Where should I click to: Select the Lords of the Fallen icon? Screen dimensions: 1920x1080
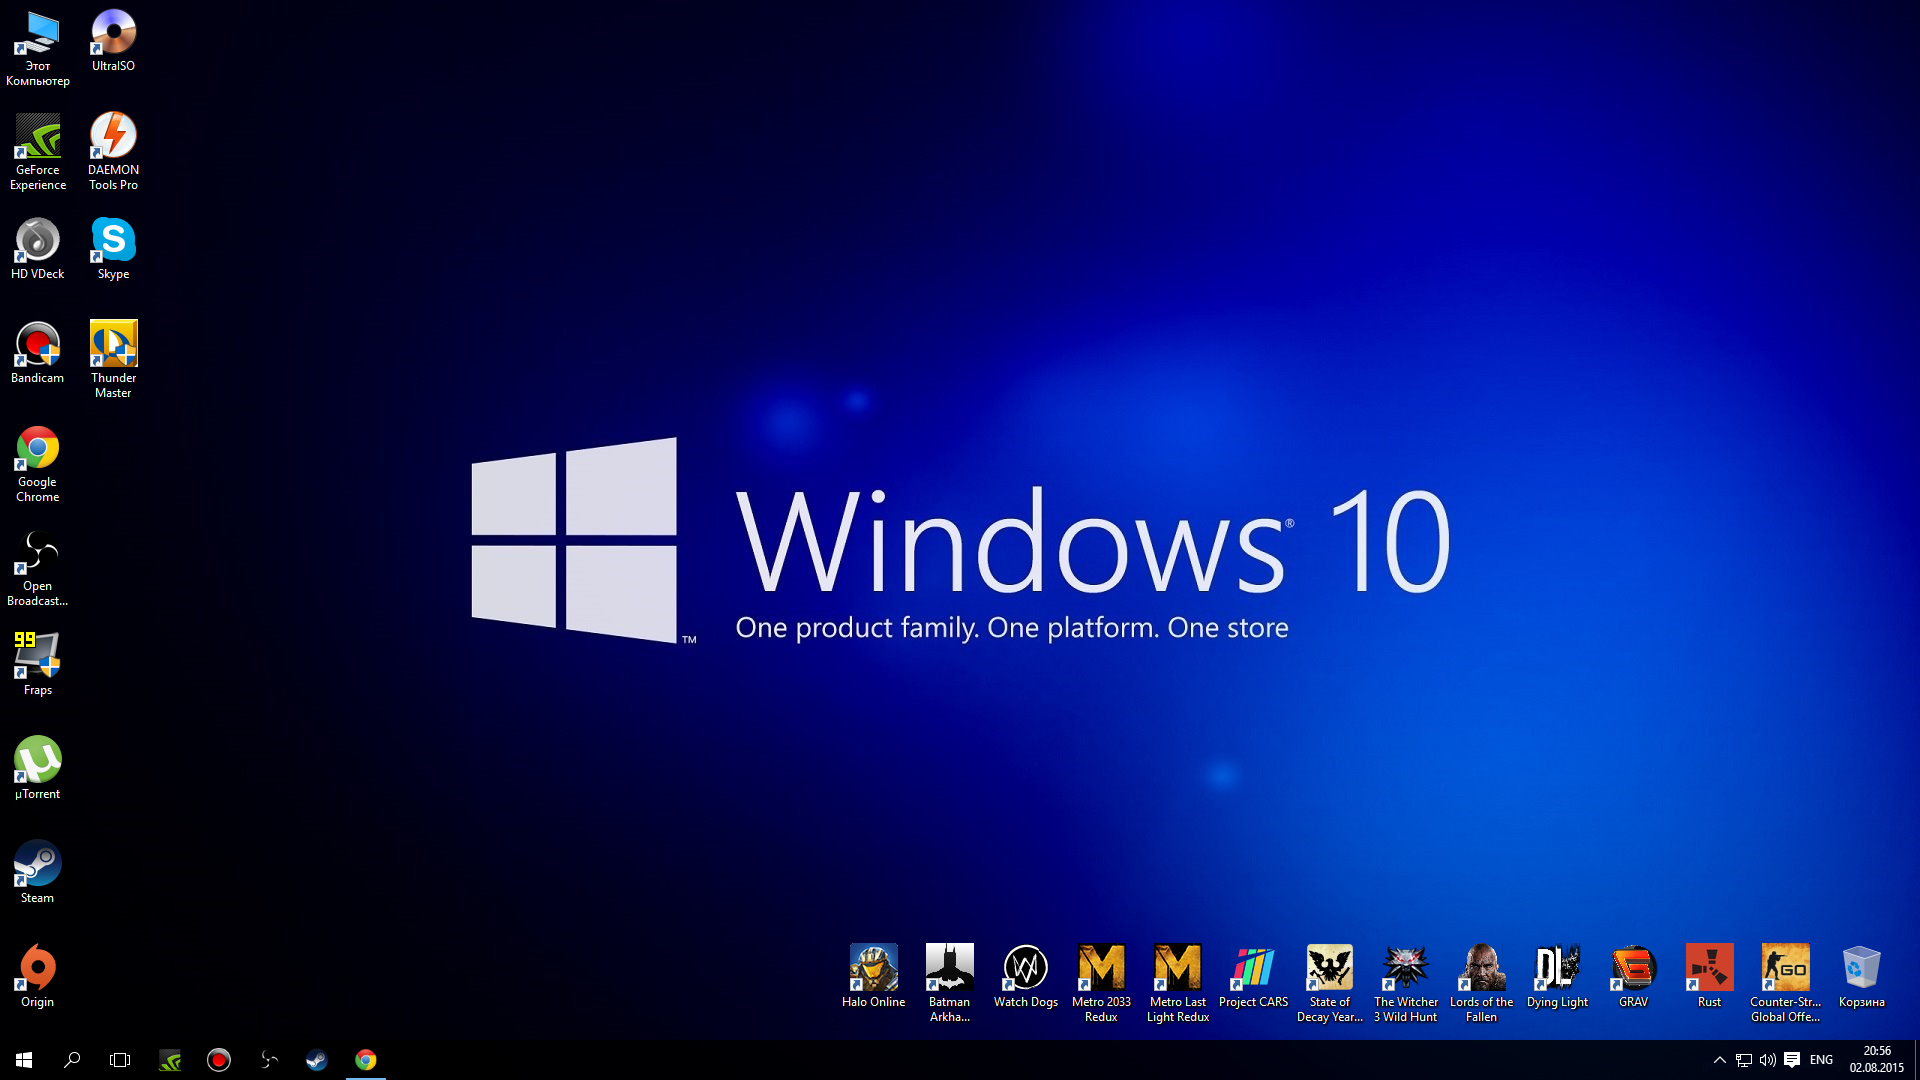pos(1482,984)
